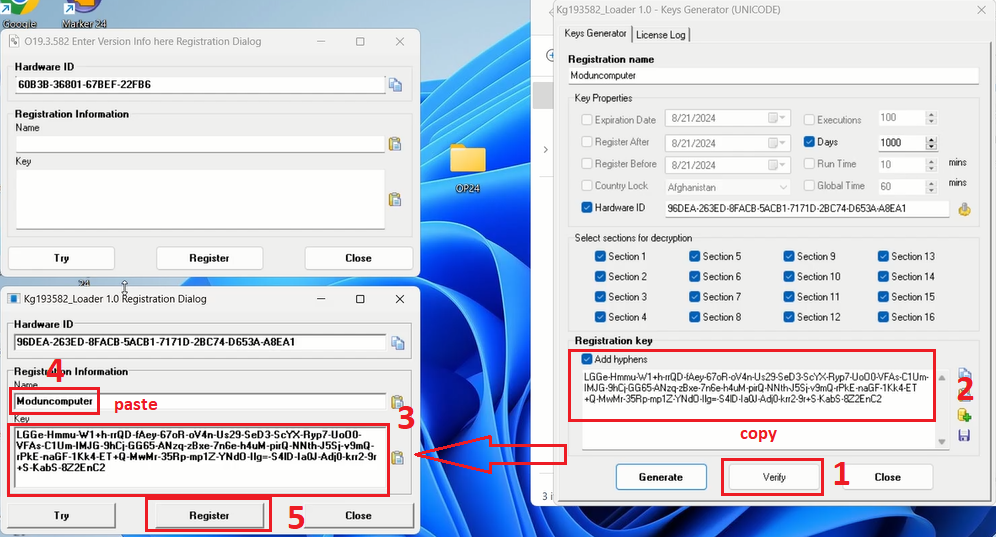996x537 pixels.
Task: Open the Country Lock dropdown showing Afghanistan
Action: tap(784, 187)
